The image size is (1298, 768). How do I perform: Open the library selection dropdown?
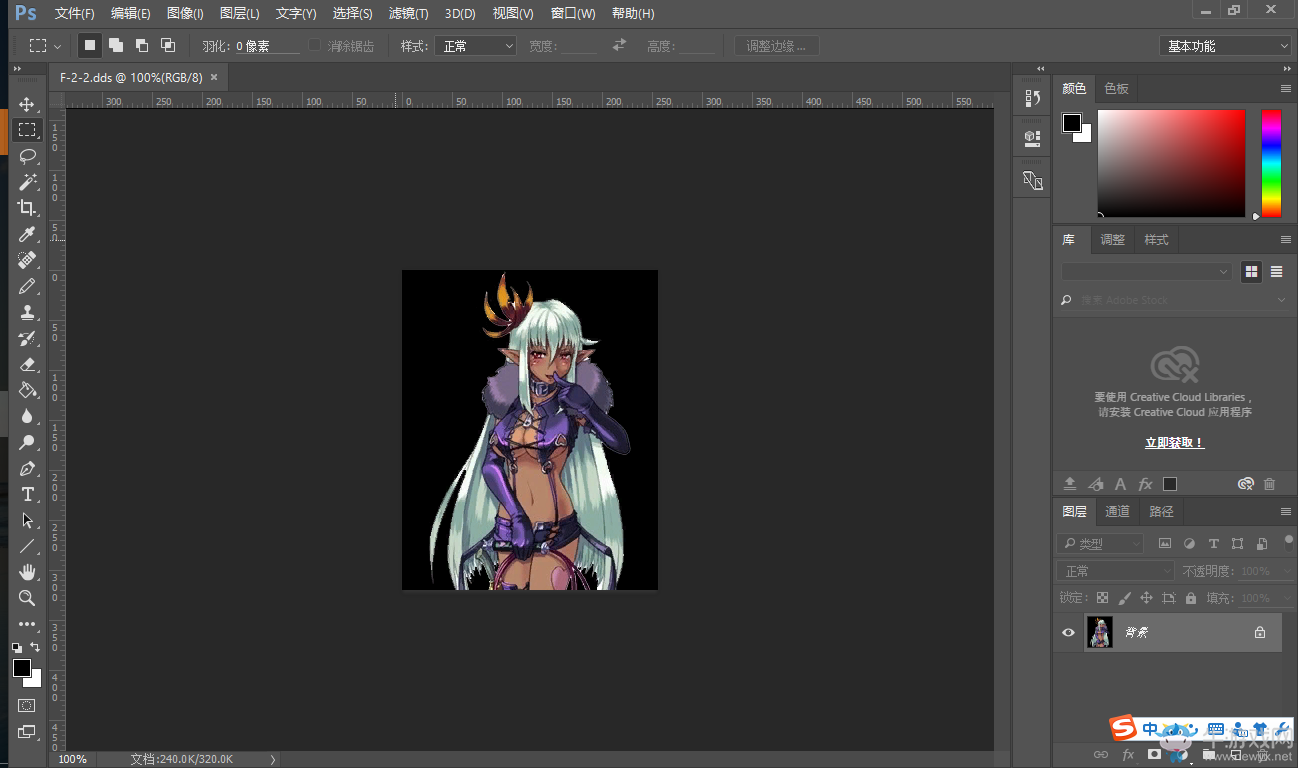tap(1147, 272)
